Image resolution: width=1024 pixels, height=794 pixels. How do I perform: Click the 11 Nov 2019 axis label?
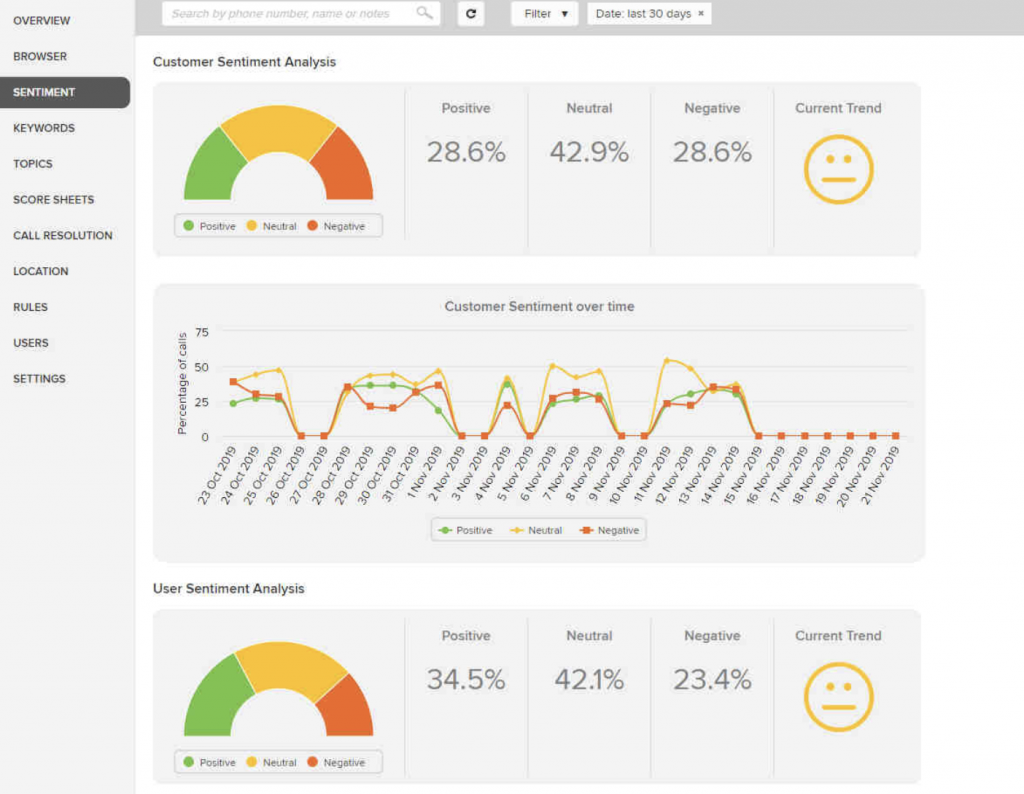[x=651, y=475]
